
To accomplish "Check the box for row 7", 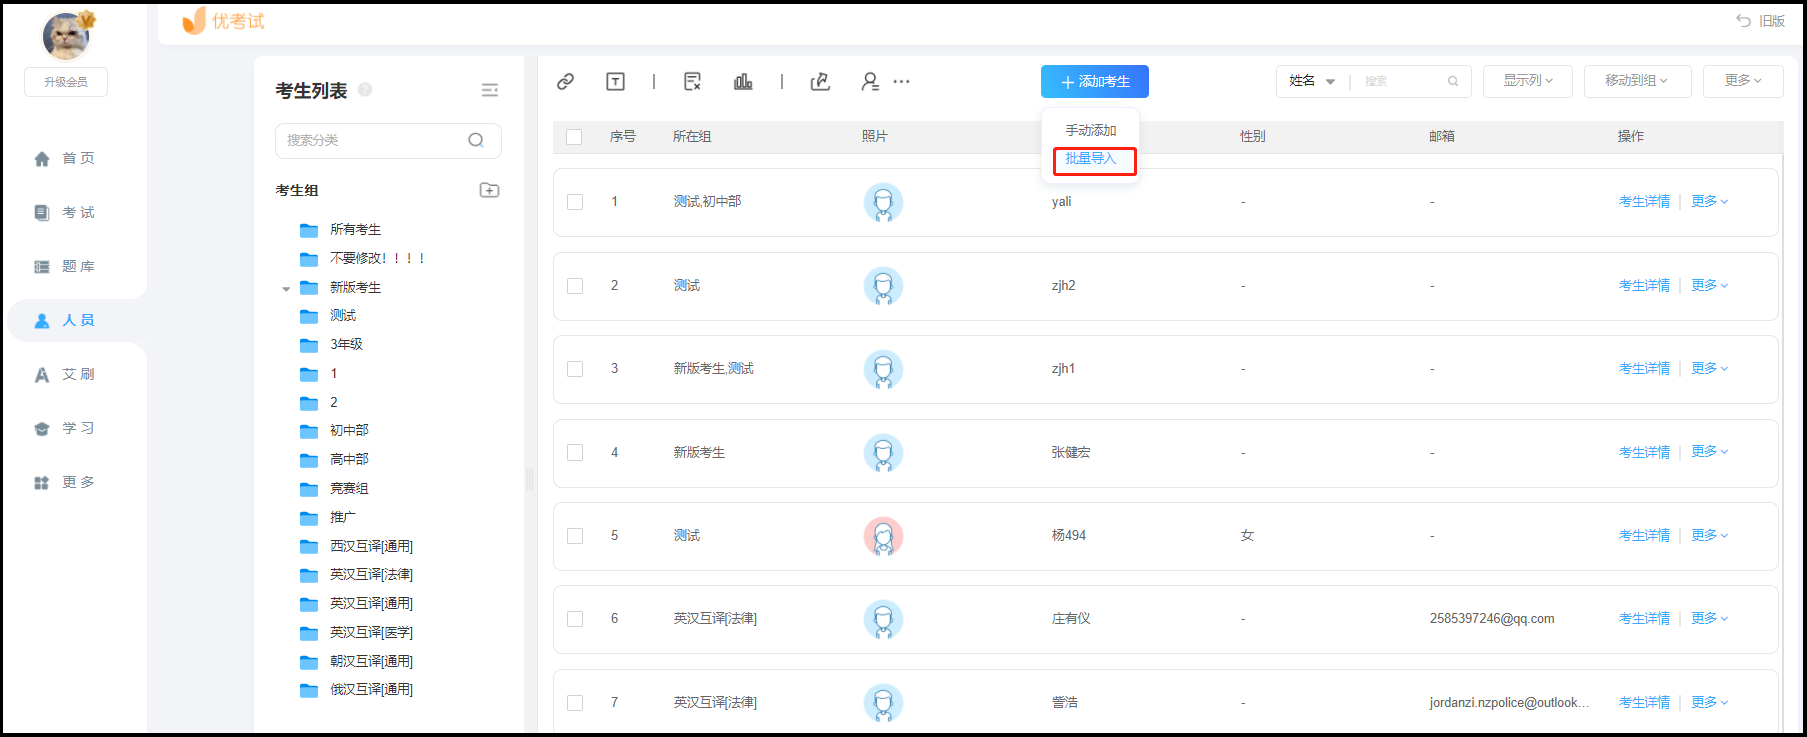I will click(x=575, y=703).
